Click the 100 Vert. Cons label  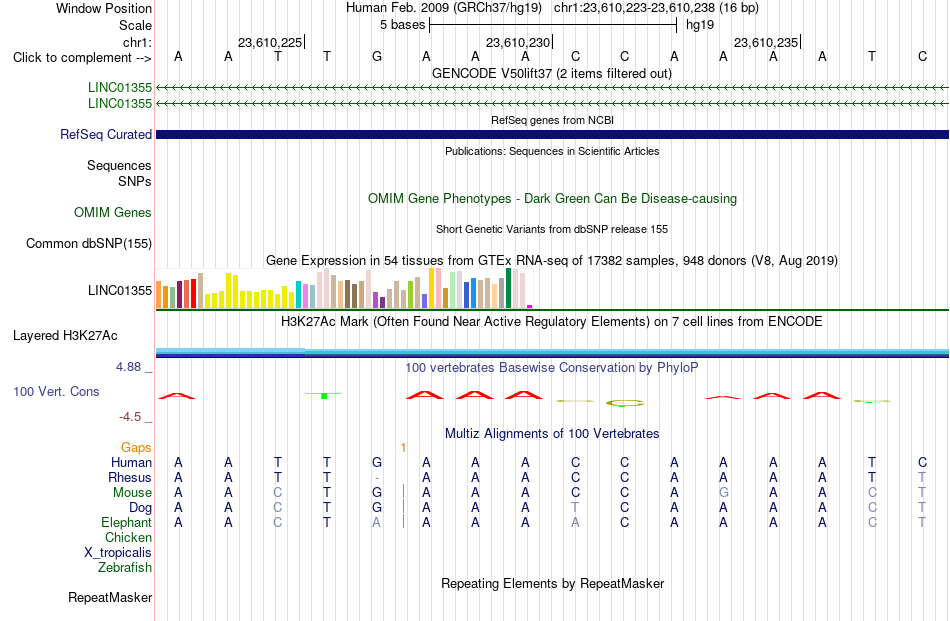56,391
